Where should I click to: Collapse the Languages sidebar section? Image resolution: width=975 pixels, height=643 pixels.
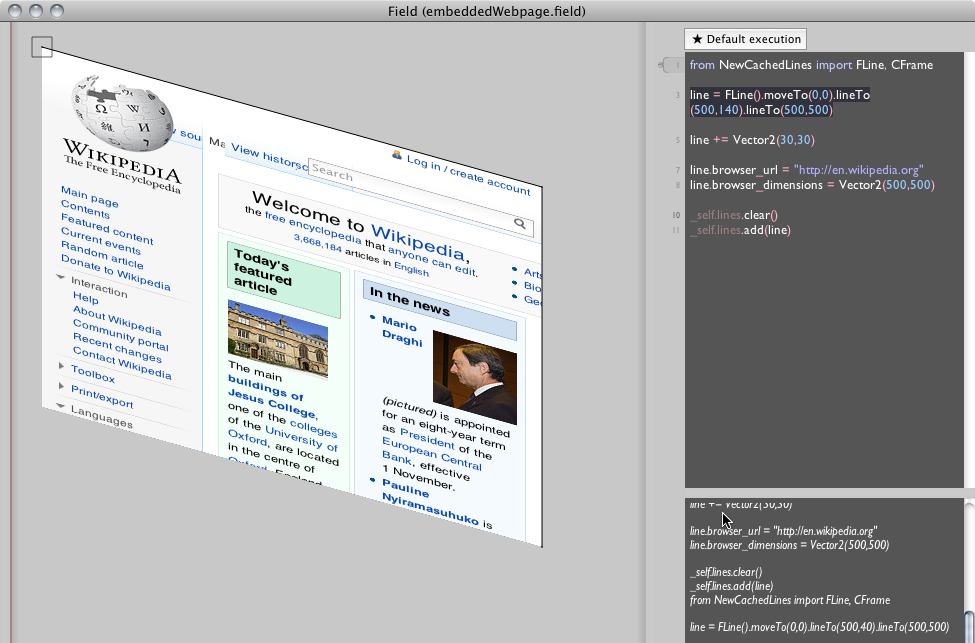61,407
